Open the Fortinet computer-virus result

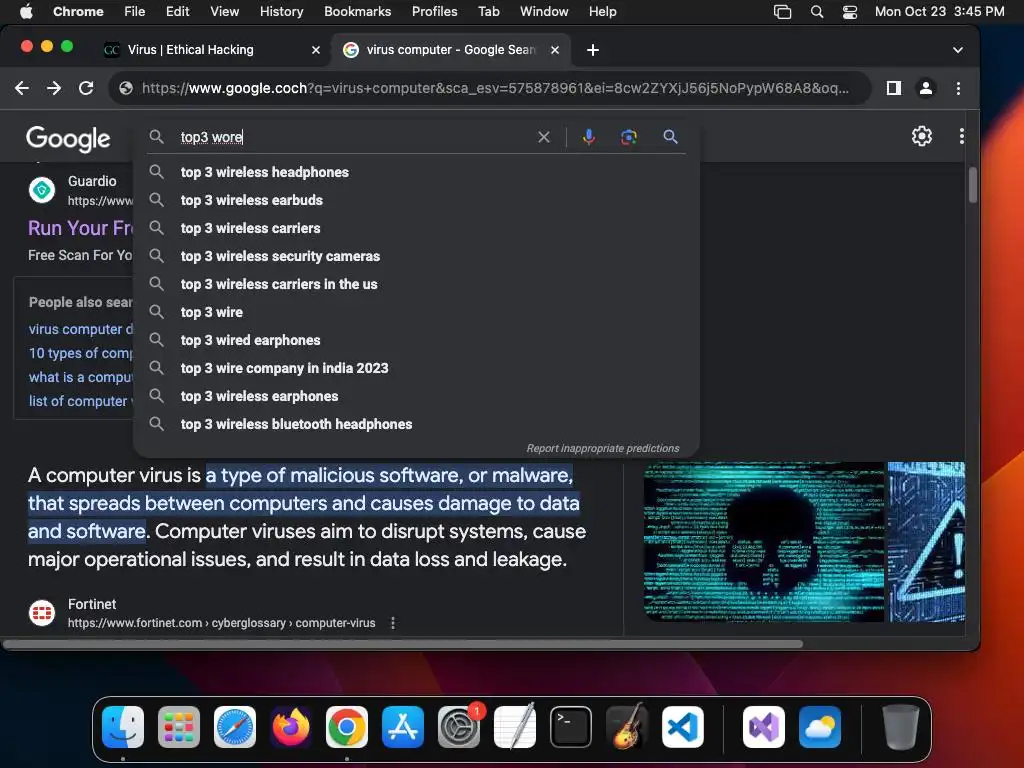pos(221,623)
